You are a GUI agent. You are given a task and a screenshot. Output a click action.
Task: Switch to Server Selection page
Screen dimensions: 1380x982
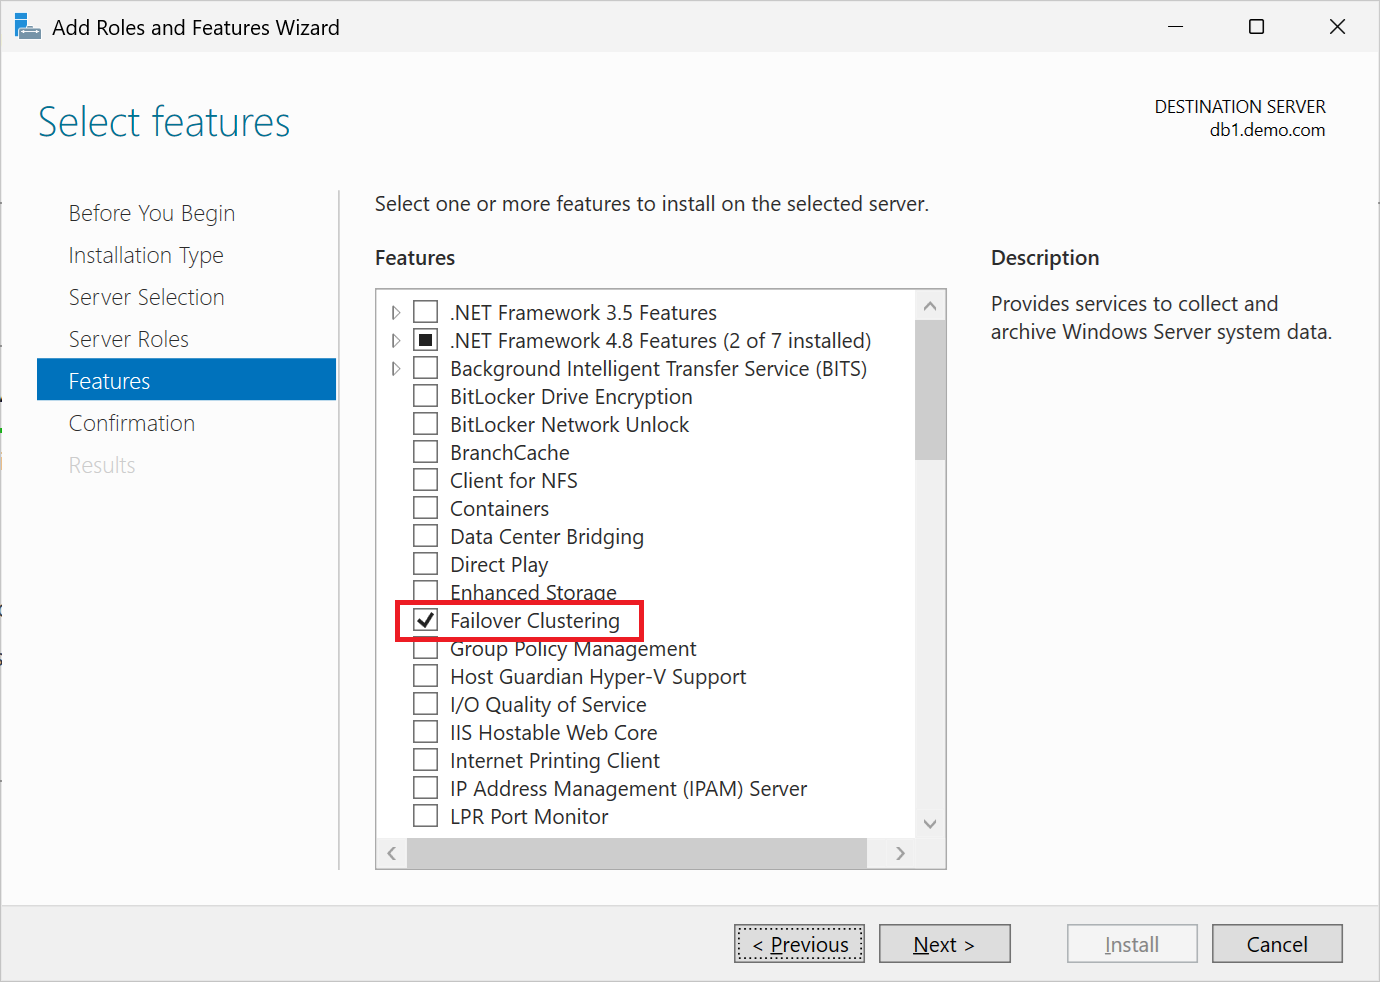(146, 297)
